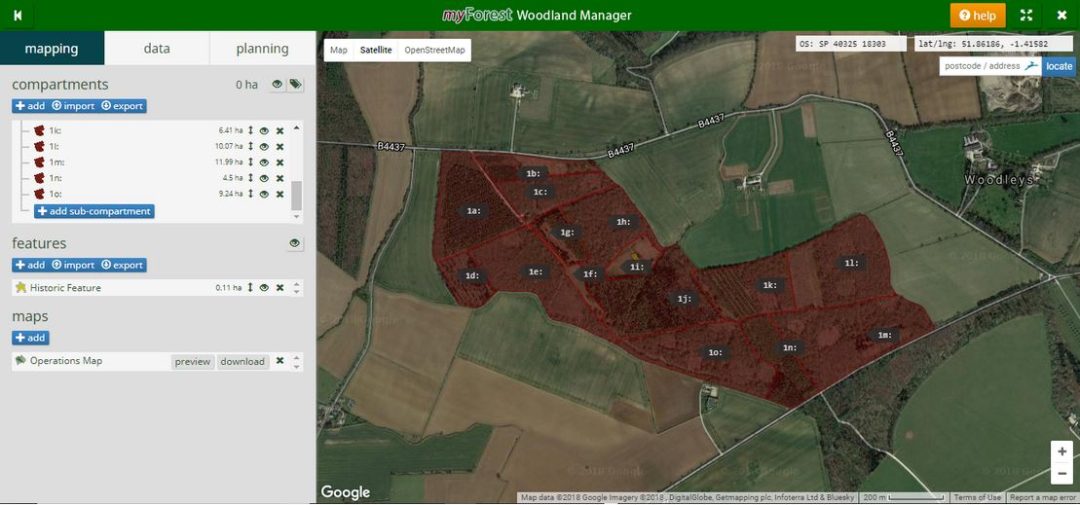This screenshot has width=1080, height=505.
Task: Click reorder arrows on the 6.41 ha row
Action: pyautogui.click(x=251, y=130)
